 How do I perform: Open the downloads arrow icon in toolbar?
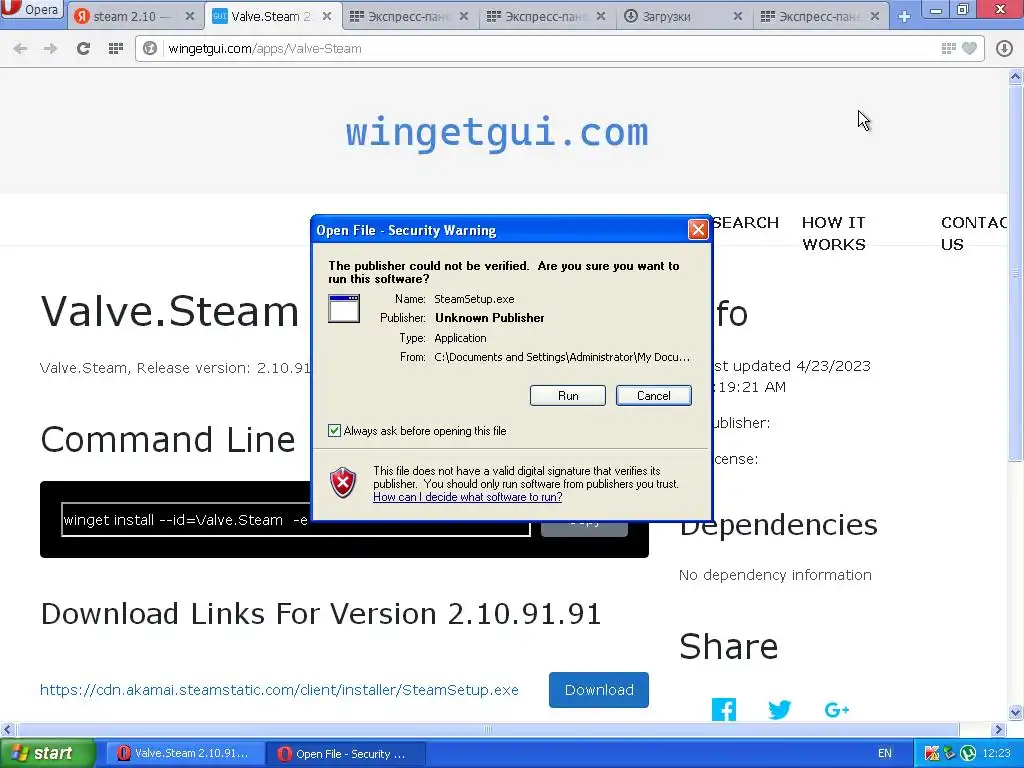click(x=1004, y=48)
